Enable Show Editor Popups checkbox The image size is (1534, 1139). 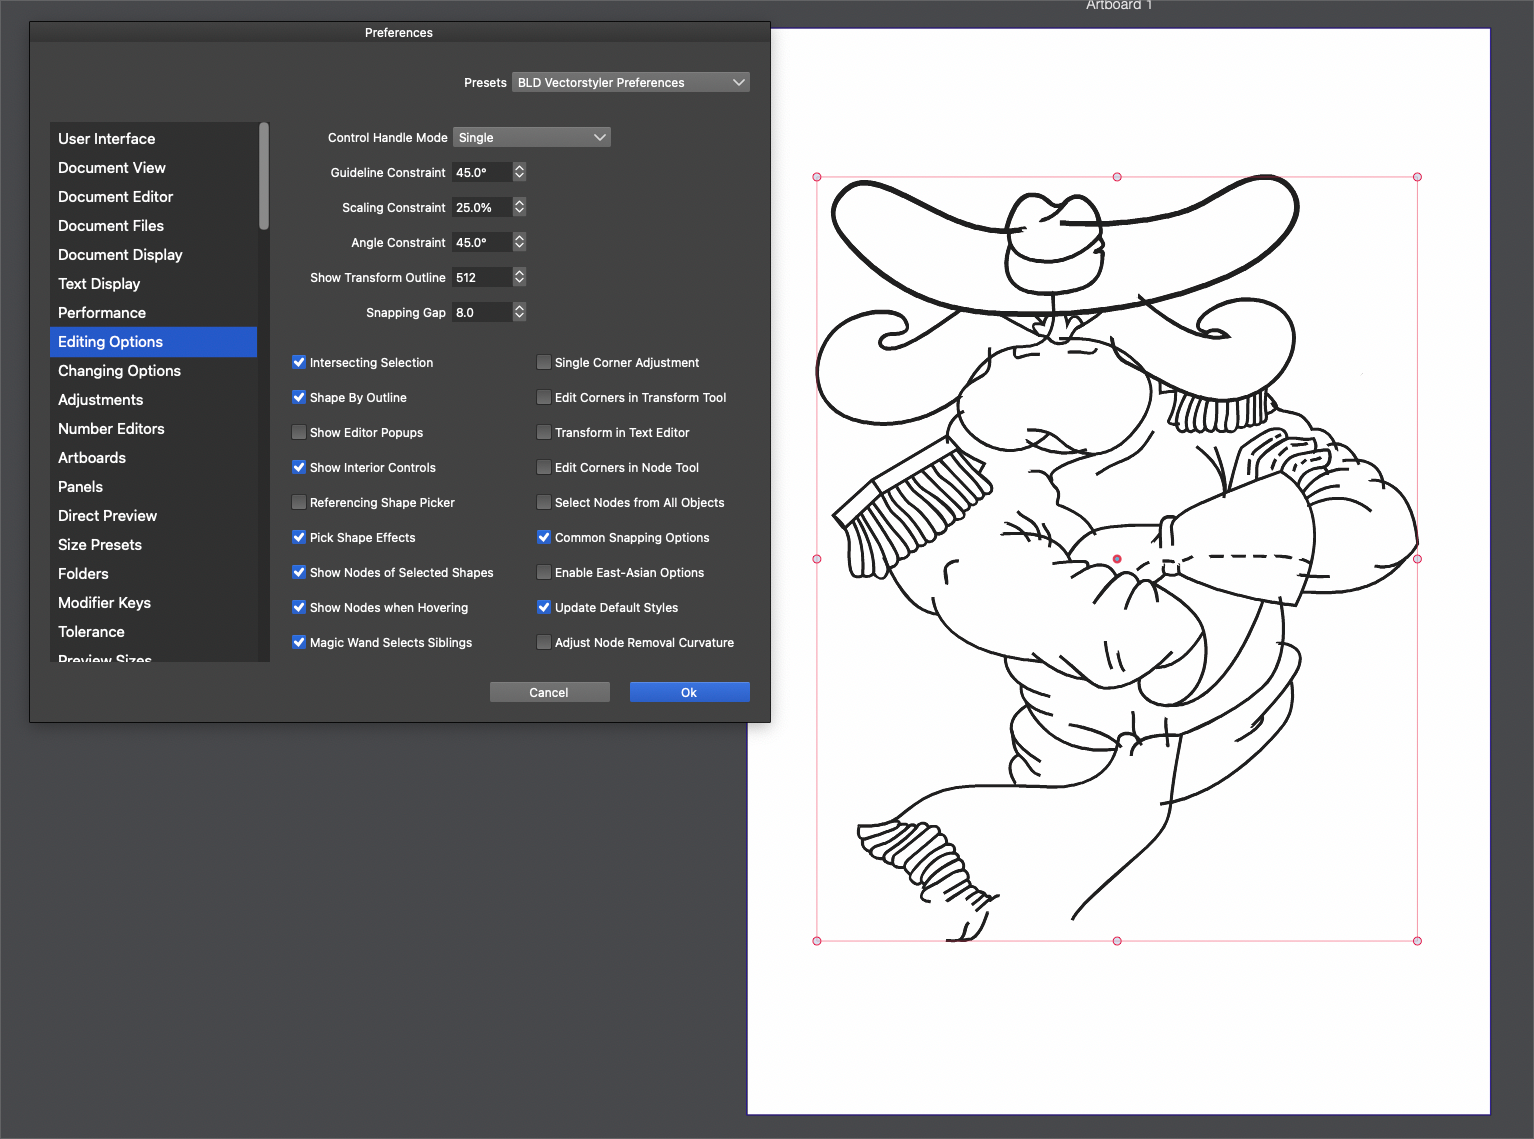[299, 432]
